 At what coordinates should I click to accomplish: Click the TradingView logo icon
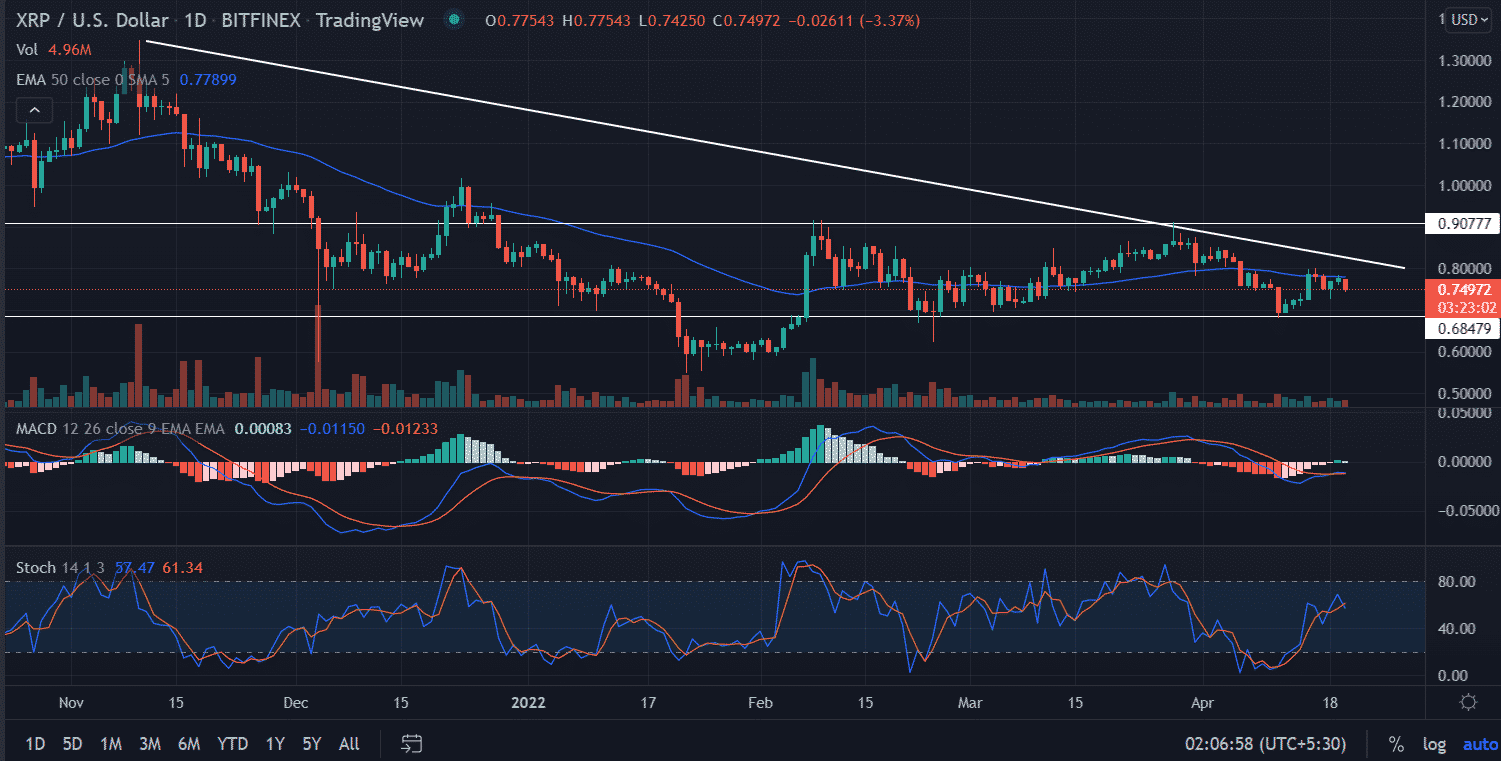[453, 19]
